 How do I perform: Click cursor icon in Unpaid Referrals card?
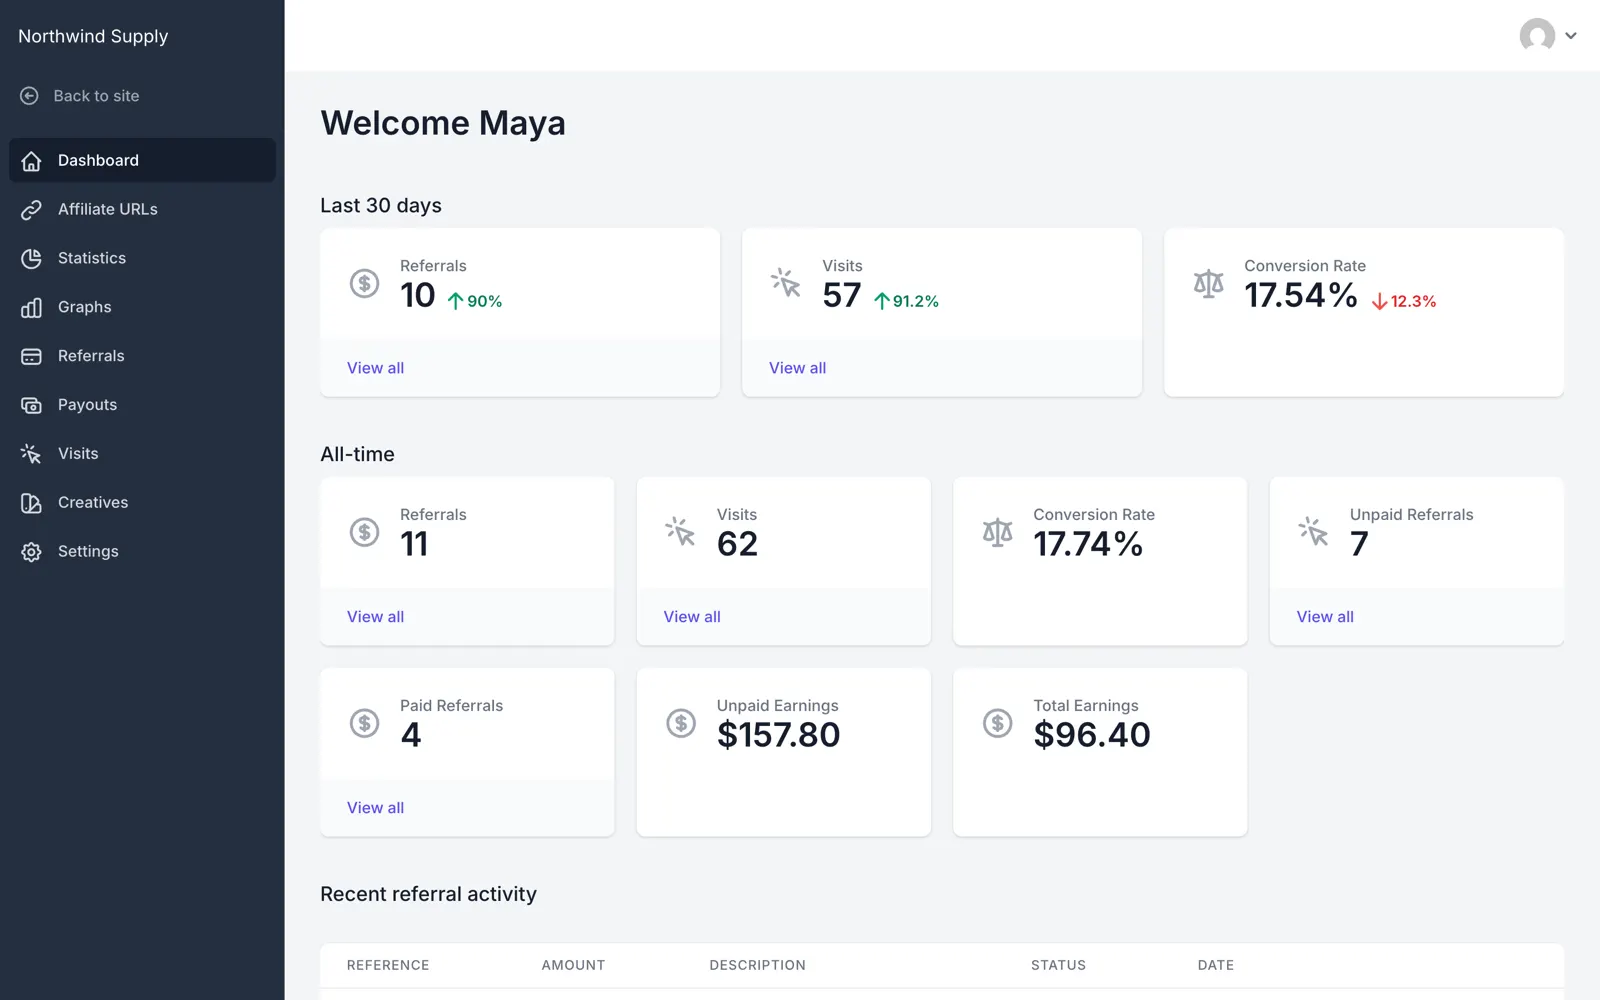click(x=1313, y=532)
